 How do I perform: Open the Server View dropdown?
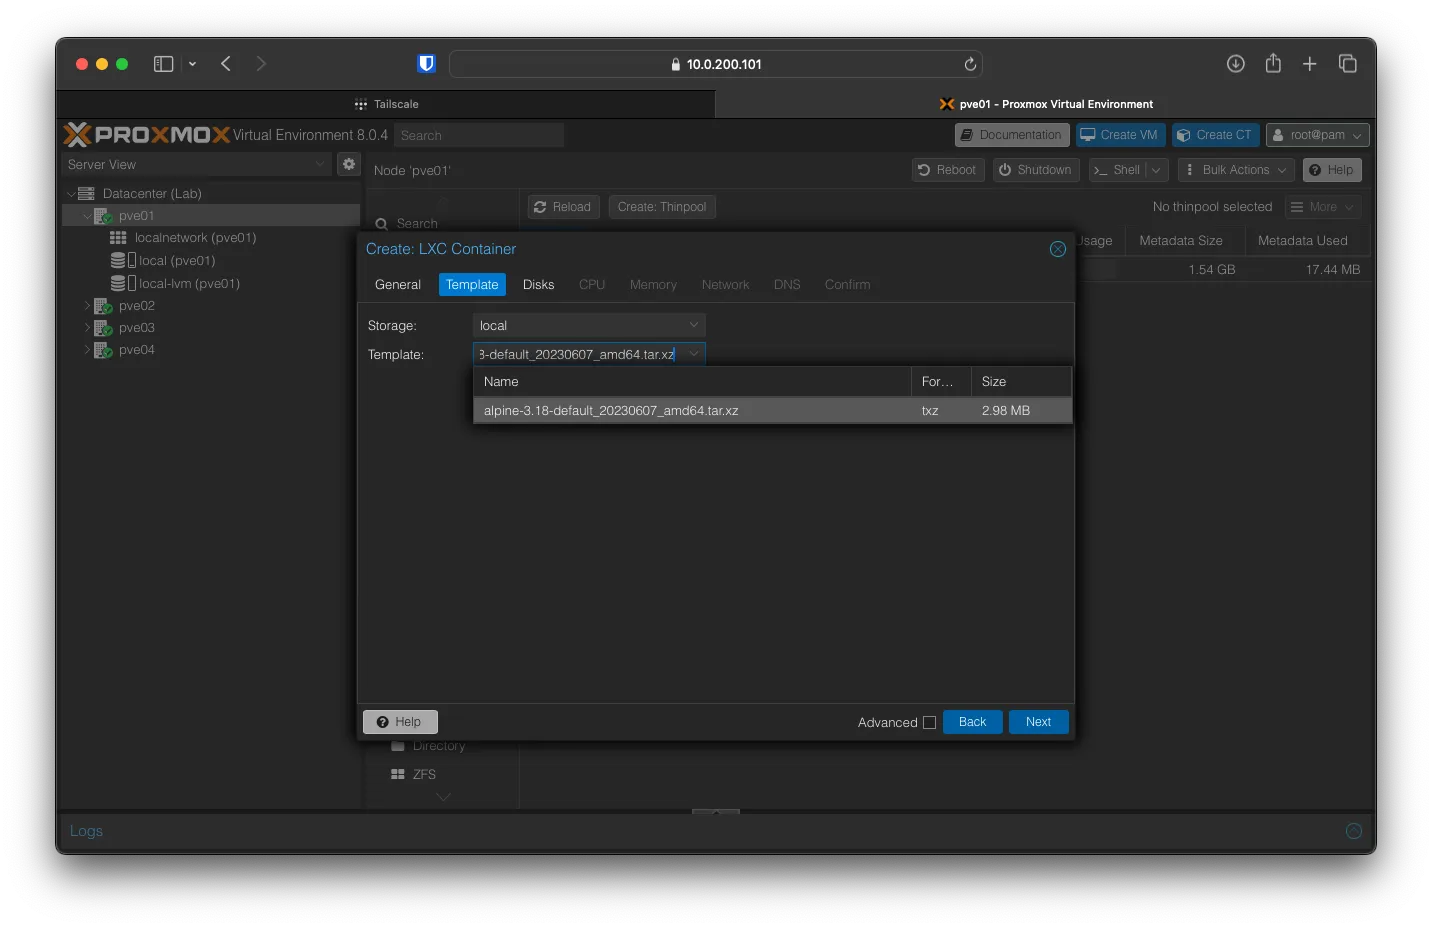point(197,164)
